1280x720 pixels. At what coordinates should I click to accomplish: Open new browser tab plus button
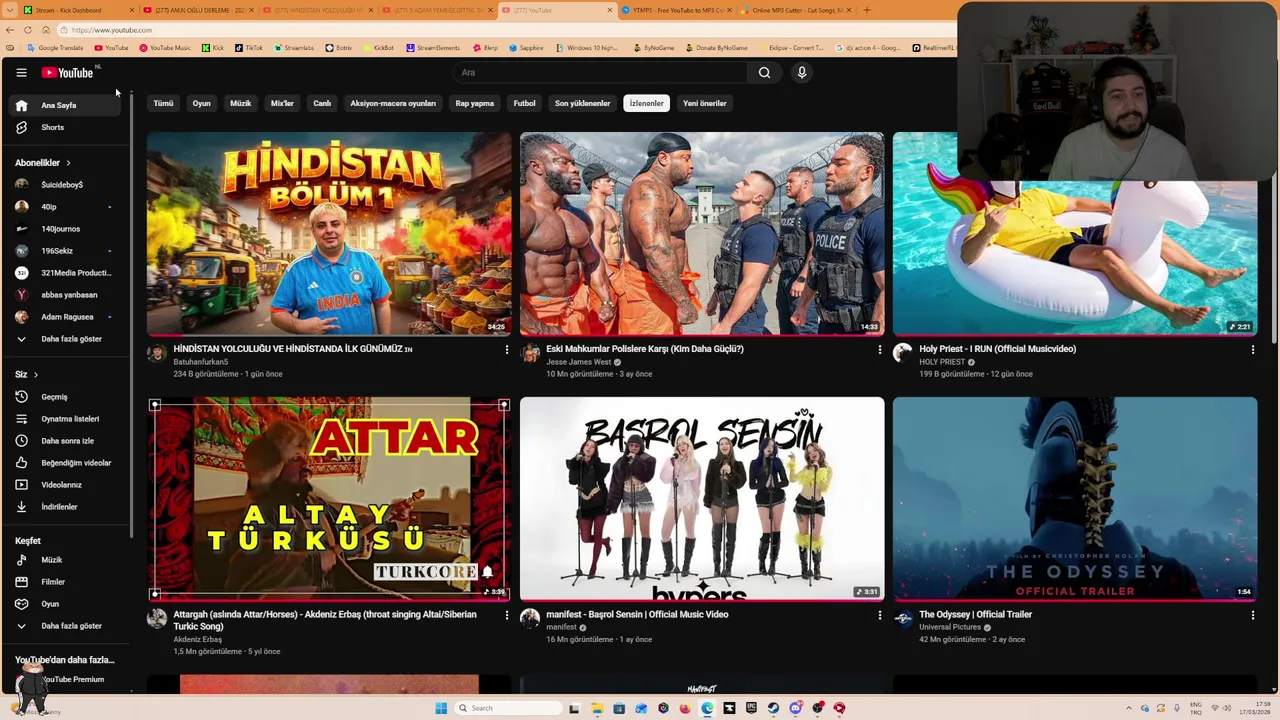866,10
